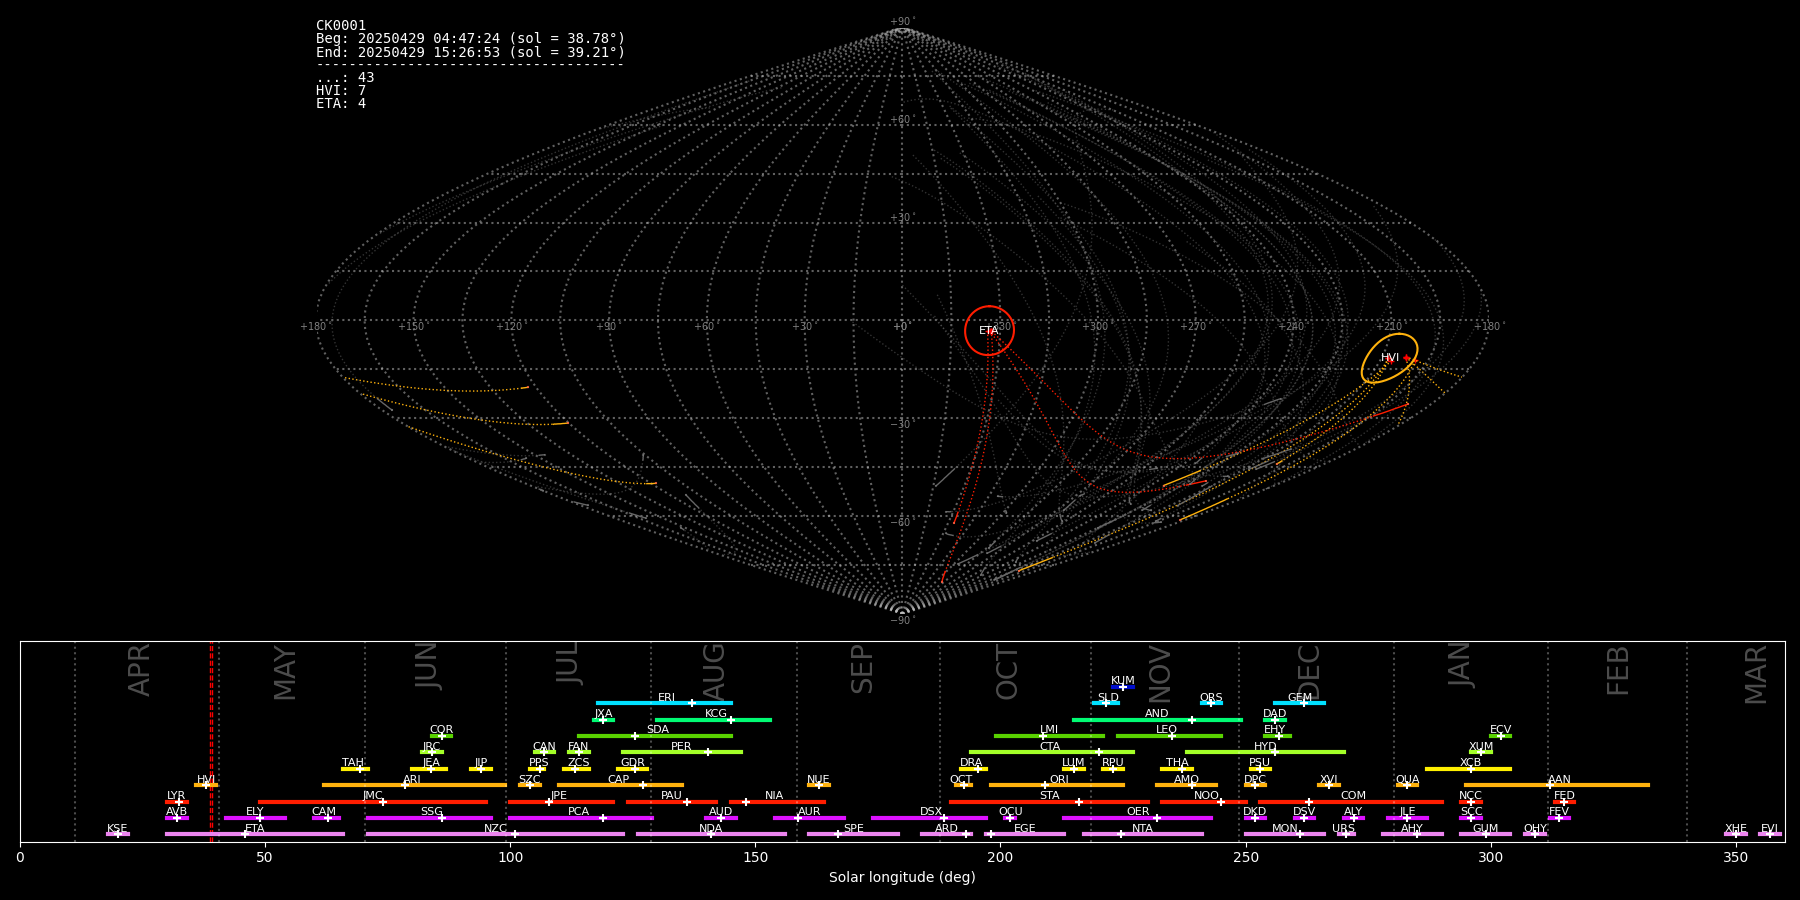Image resolution: width=1800 pixels, height=900 pixels.
Task: Select the MON shower bar
Action: 1285,834
